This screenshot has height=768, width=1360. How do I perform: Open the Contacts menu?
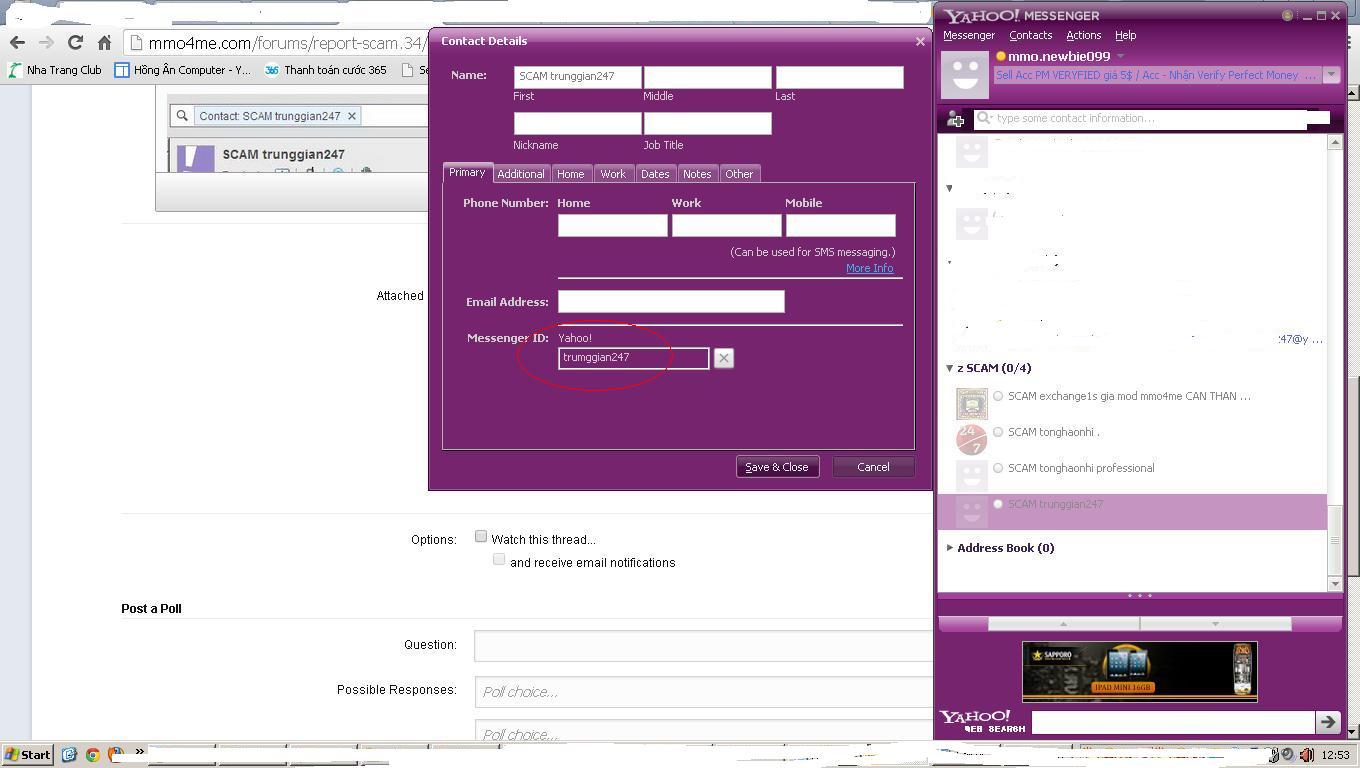(1030, 35)
